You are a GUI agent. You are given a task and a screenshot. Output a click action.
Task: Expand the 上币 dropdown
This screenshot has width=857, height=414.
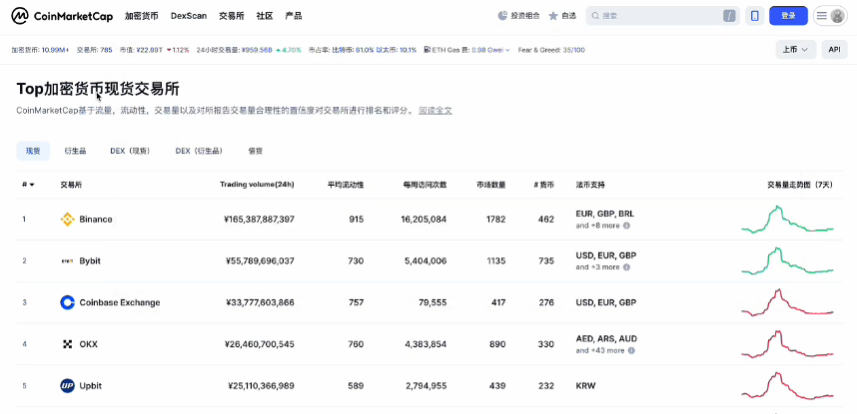pos(796,49)
